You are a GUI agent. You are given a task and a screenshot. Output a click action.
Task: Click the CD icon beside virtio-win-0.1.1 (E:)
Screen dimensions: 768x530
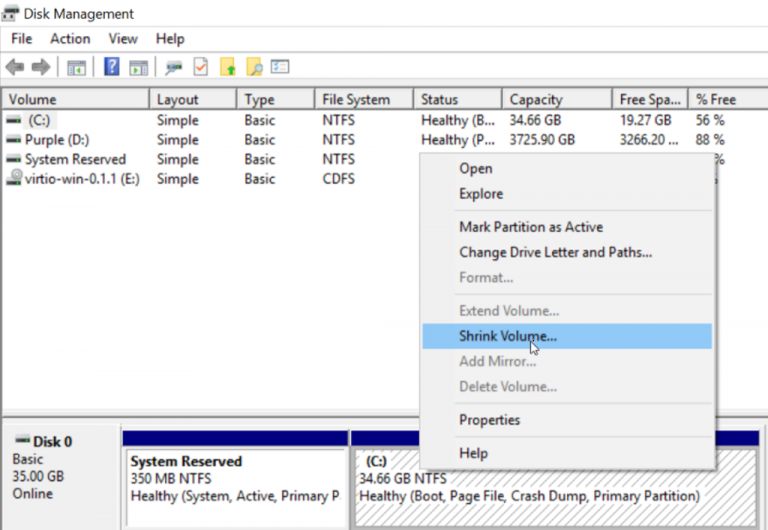coord(15,178)
